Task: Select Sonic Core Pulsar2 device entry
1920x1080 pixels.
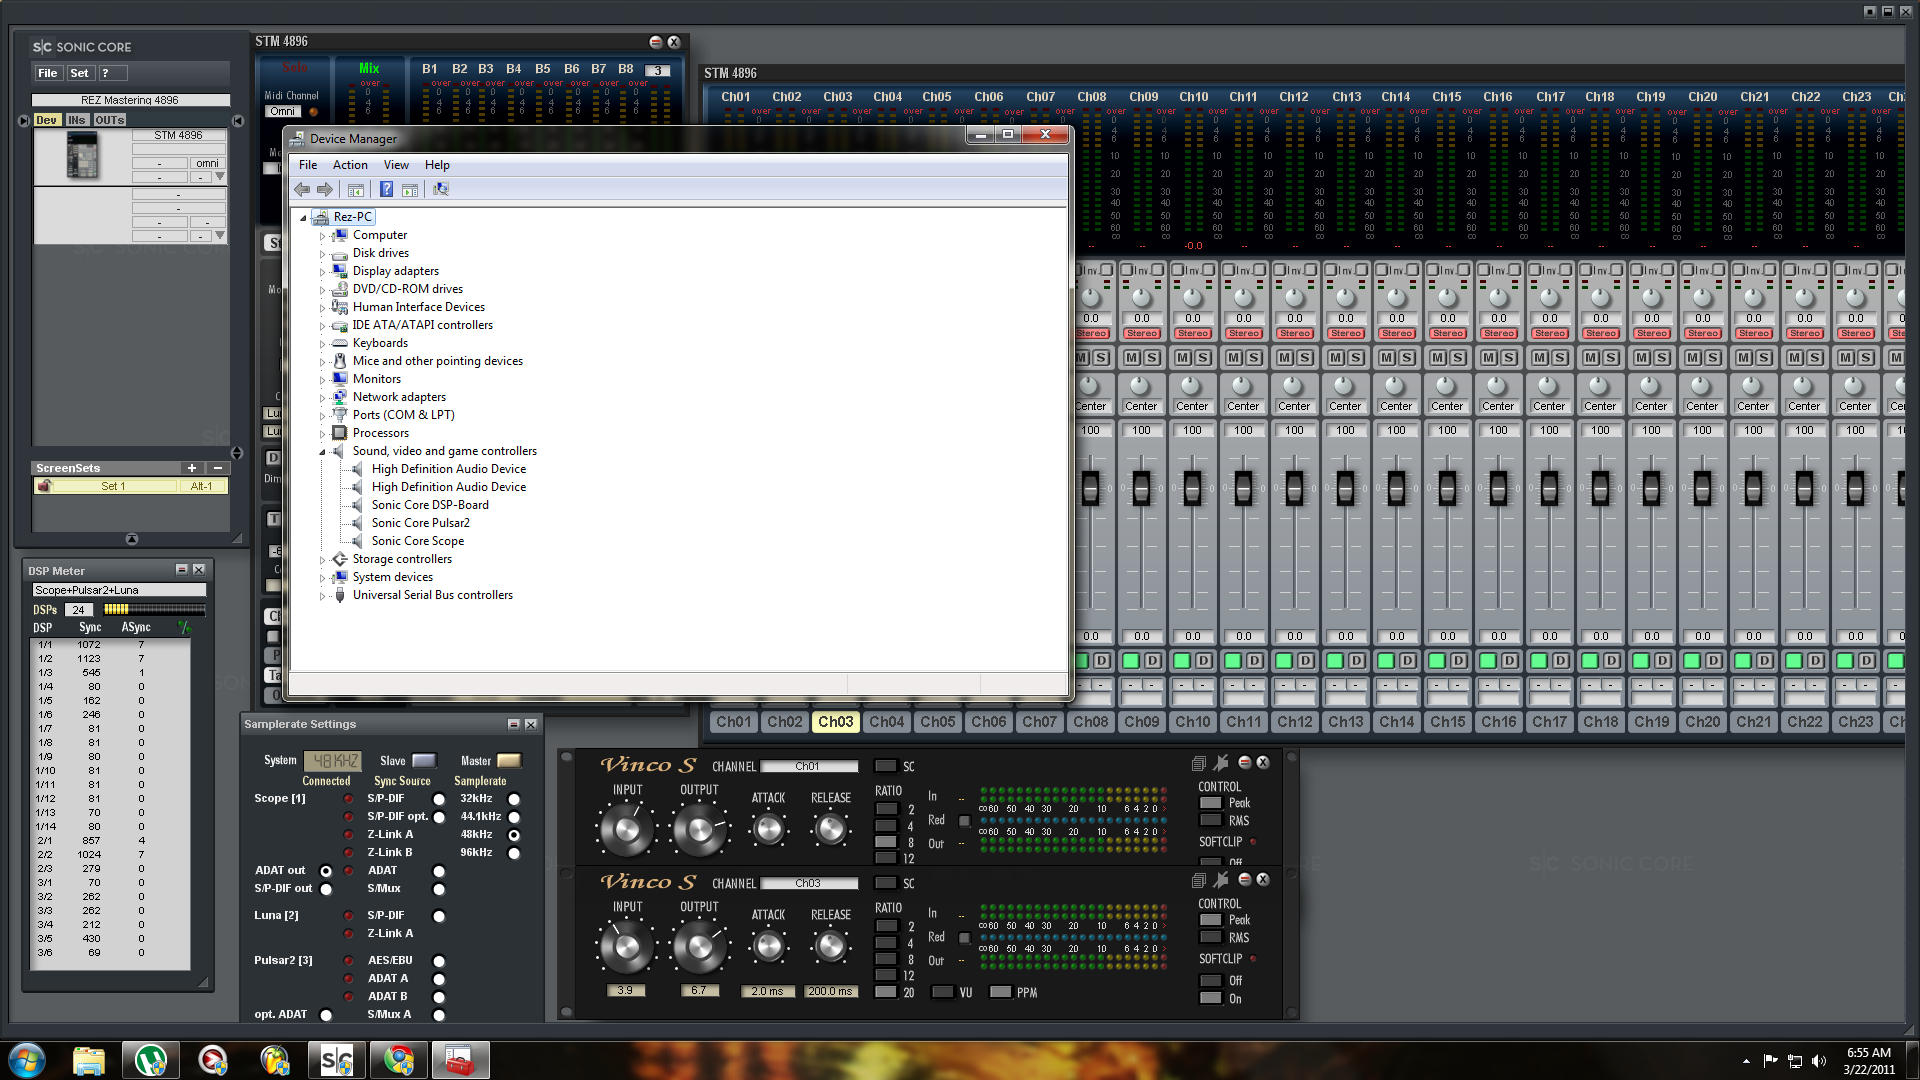Action: pyautogui.click(x=420, y=523)
